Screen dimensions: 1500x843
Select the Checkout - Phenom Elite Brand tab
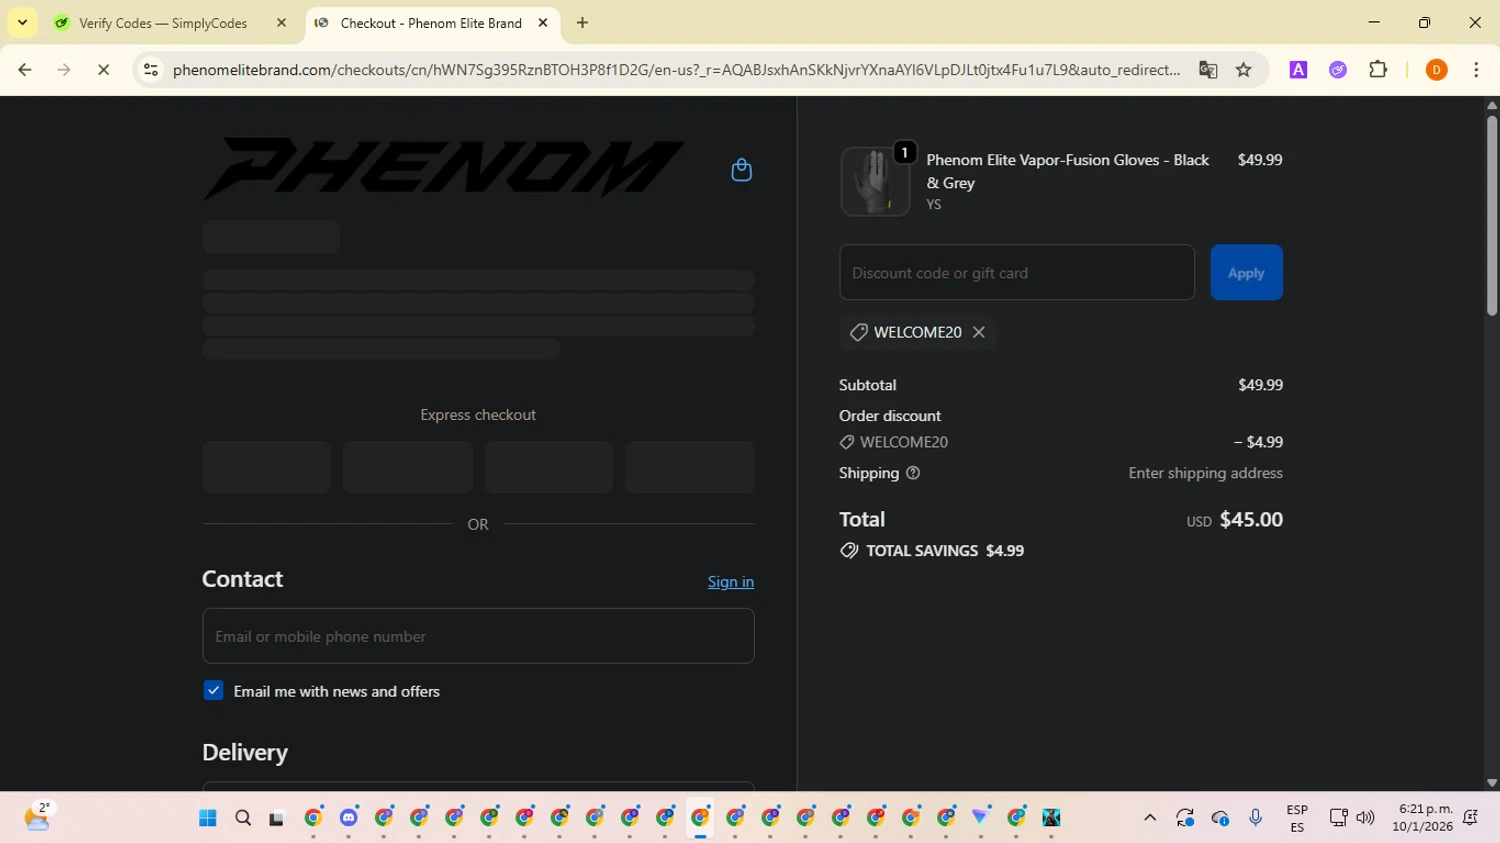430,23
